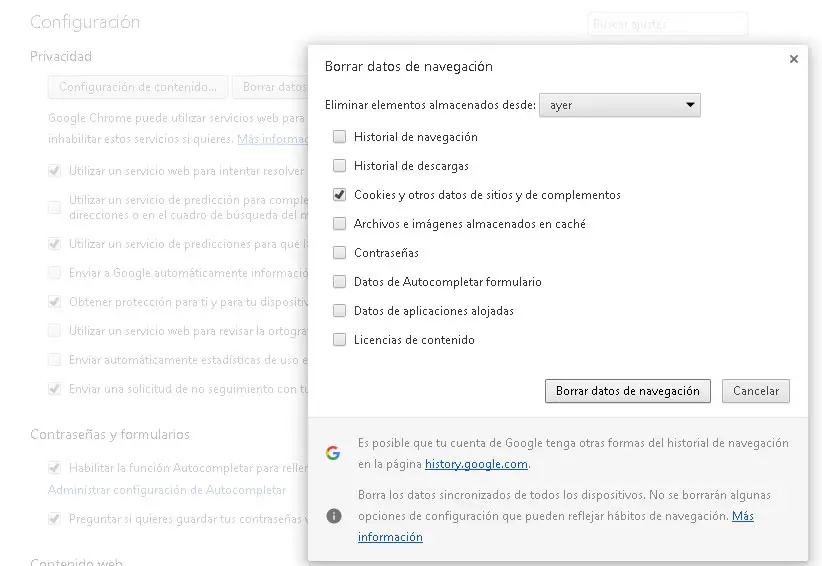The height and width of the screenshot is (566, 822).
Task: Select the Contraseñas checkbox
Action: tap(340, 253)
